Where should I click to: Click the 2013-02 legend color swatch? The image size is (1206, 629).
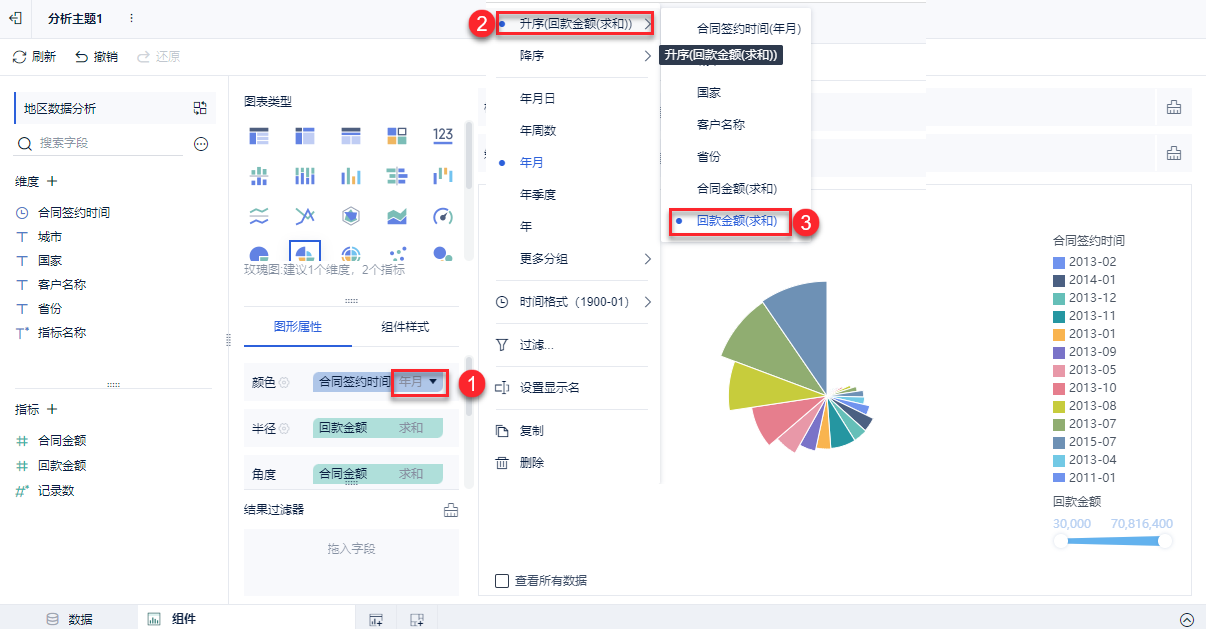[x=1059, y=262]
